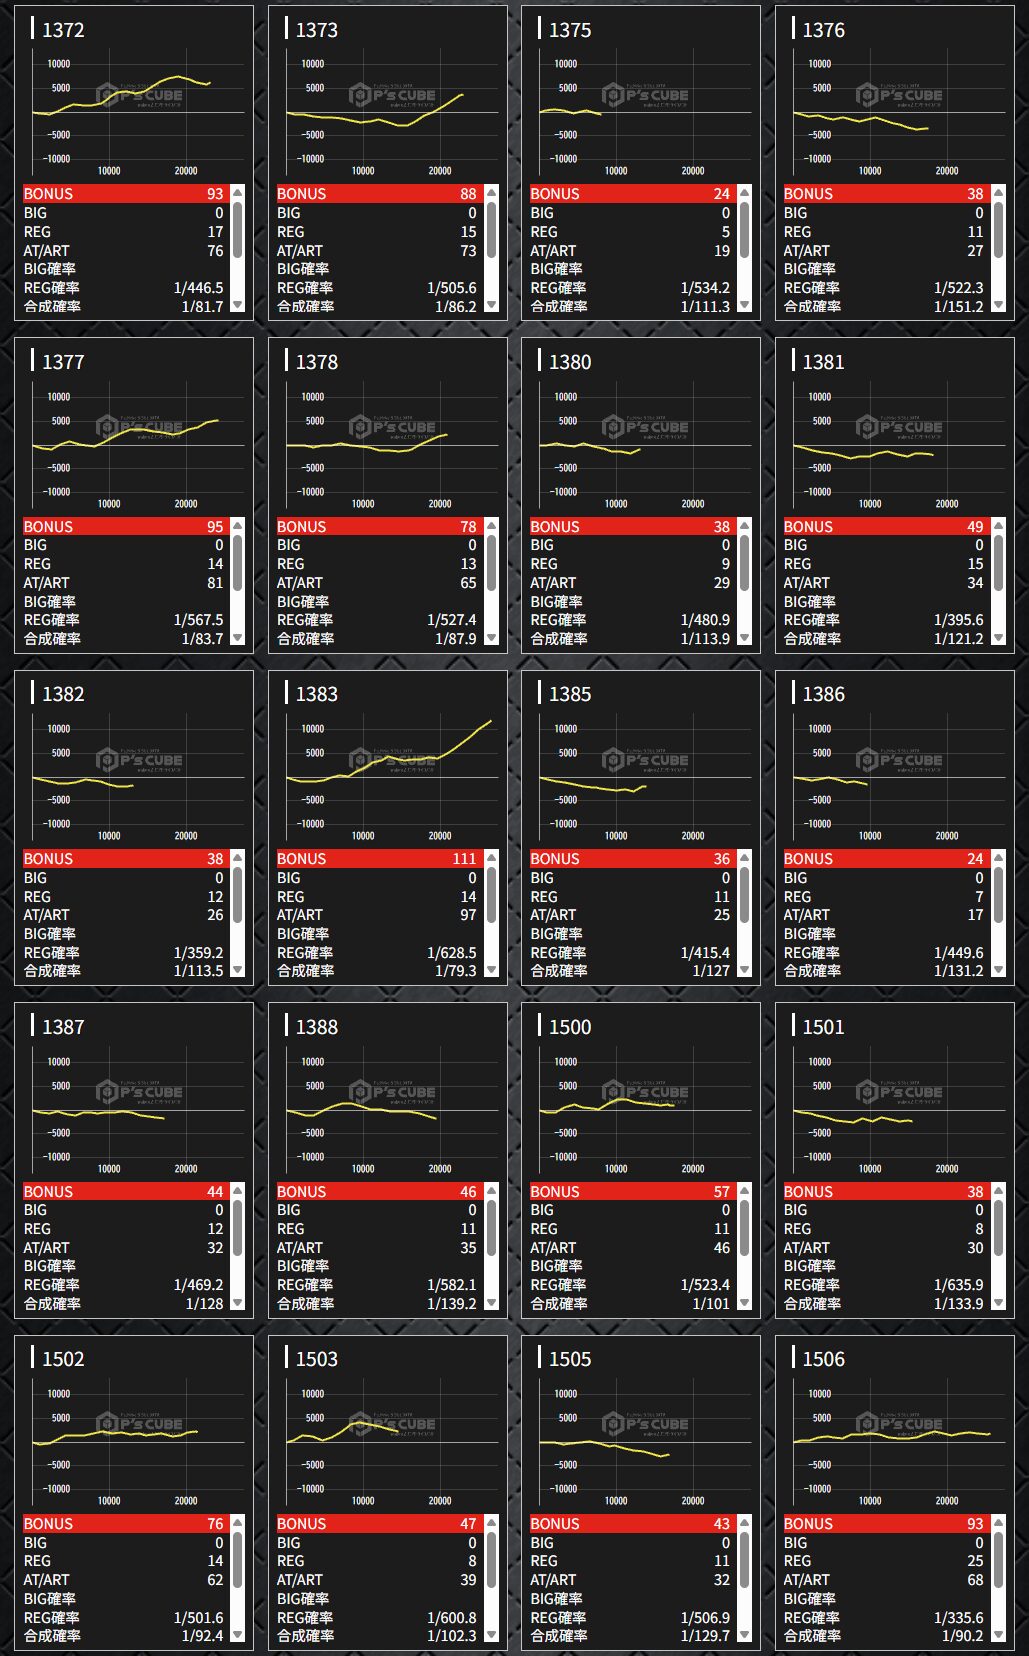Click scroll-down arrow in machine 1502 data list
Screen dimensions: 1029x1656
click(237, 1635)
